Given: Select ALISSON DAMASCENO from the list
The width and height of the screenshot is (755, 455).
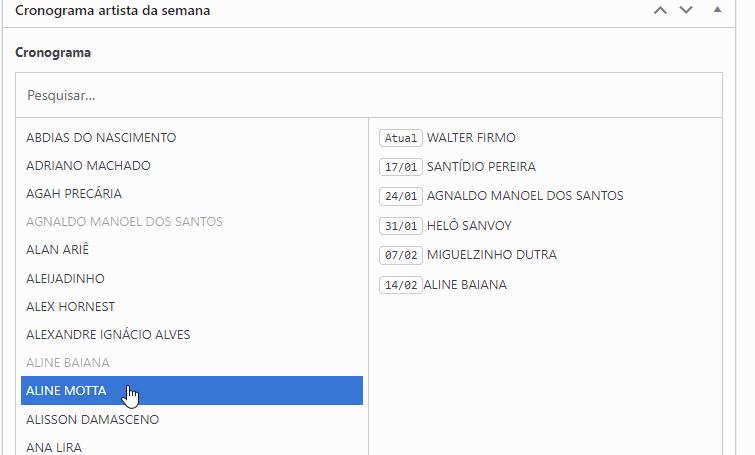Looking at the screenshot, I should [92, 419].
